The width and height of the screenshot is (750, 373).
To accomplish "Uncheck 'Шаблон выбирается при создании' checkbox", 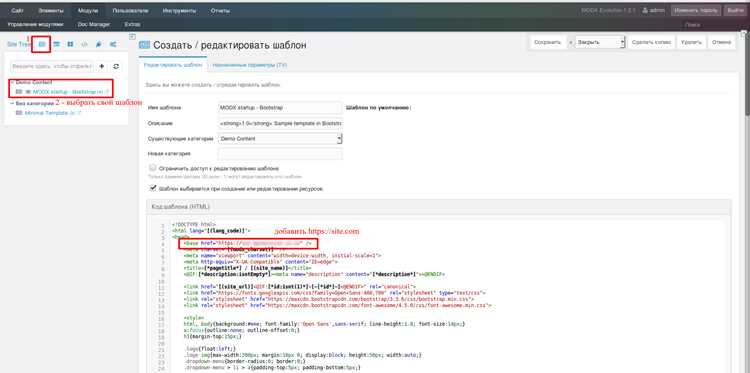I will coord(153,188).
